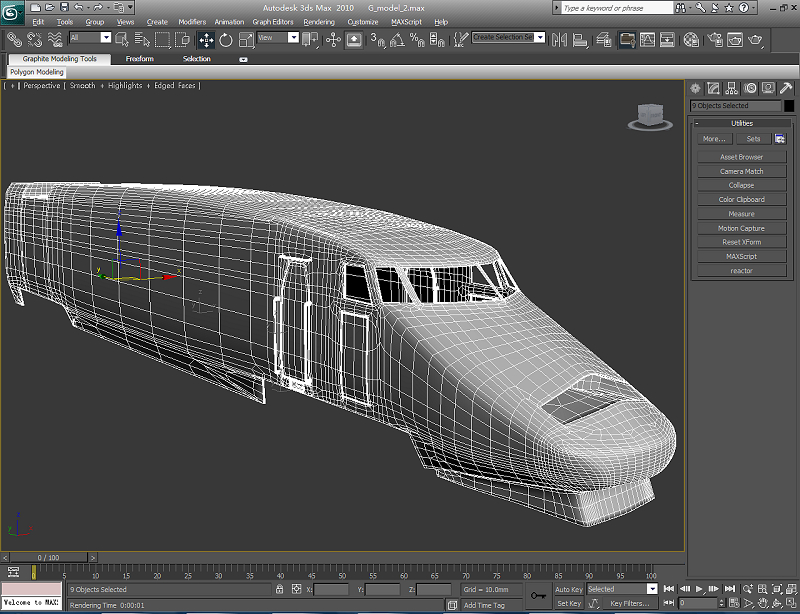Switch to the Hierarchy panel tab
Image resolution: width=800 pixels, height=614 pixels.
coord(732,88)
